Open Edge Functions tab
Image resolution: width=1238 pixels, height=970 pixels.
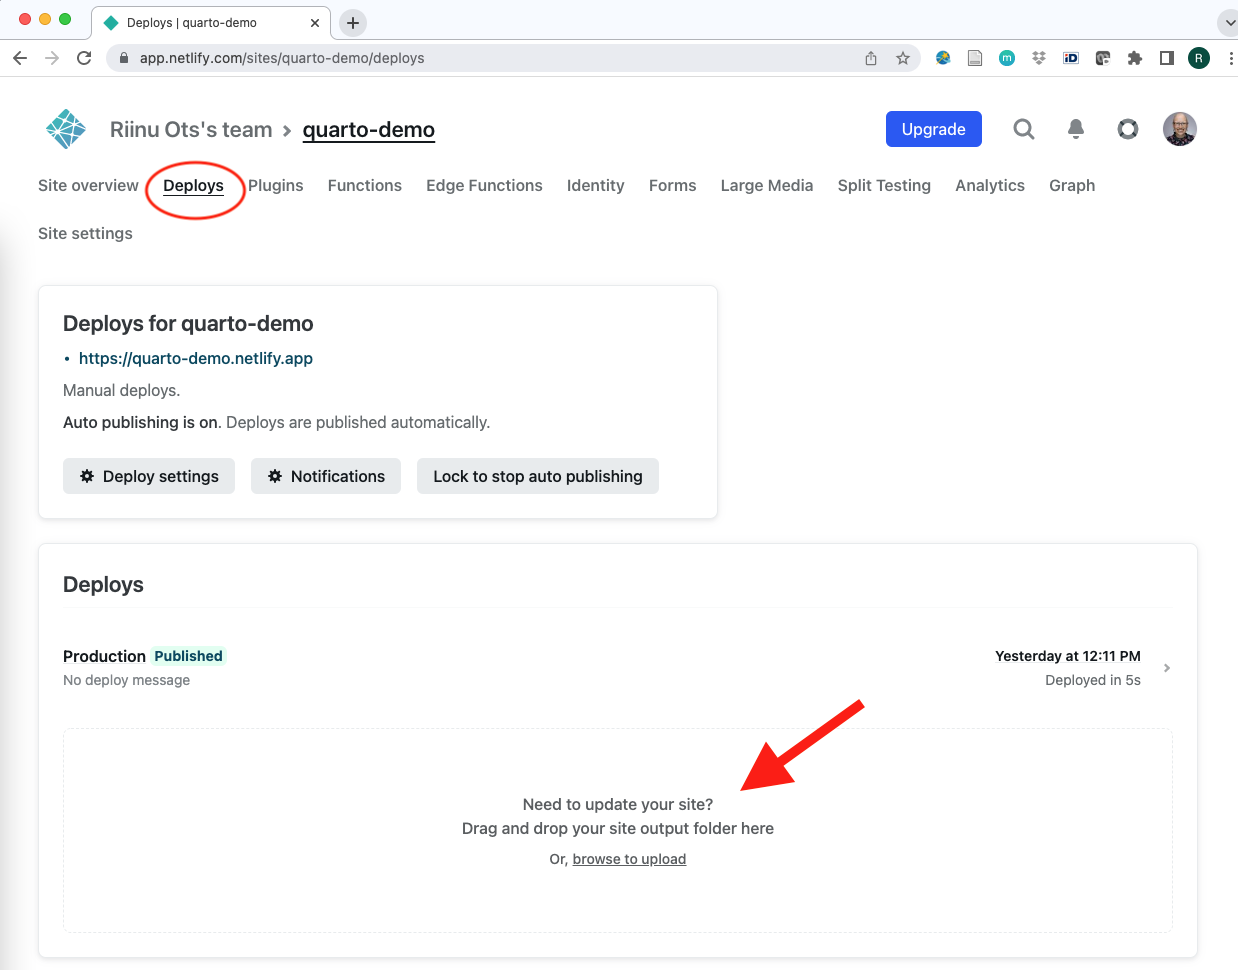coord(484,185)
